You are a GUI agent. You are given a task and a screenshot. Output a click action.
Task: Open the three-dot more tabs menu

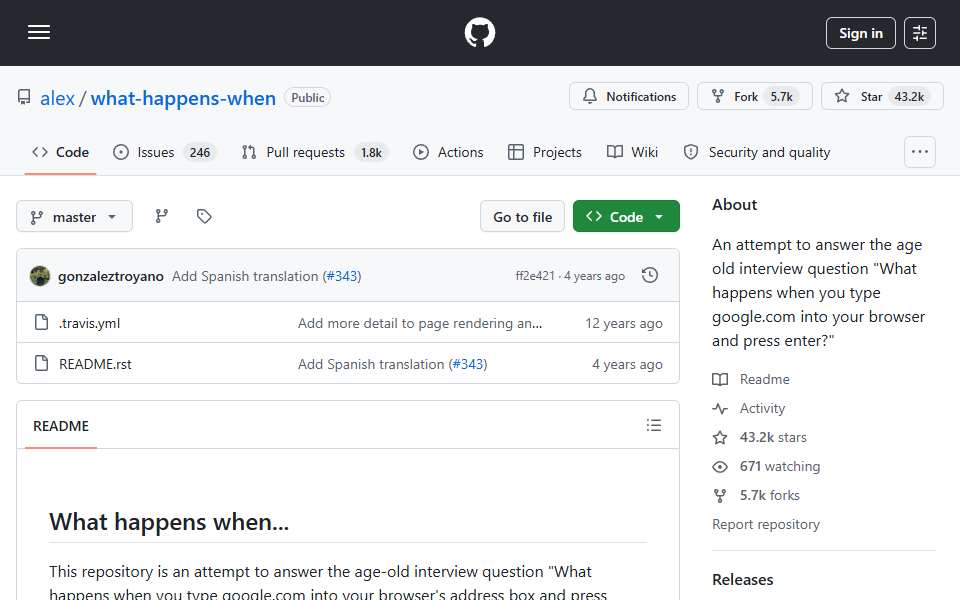[920, 152]
